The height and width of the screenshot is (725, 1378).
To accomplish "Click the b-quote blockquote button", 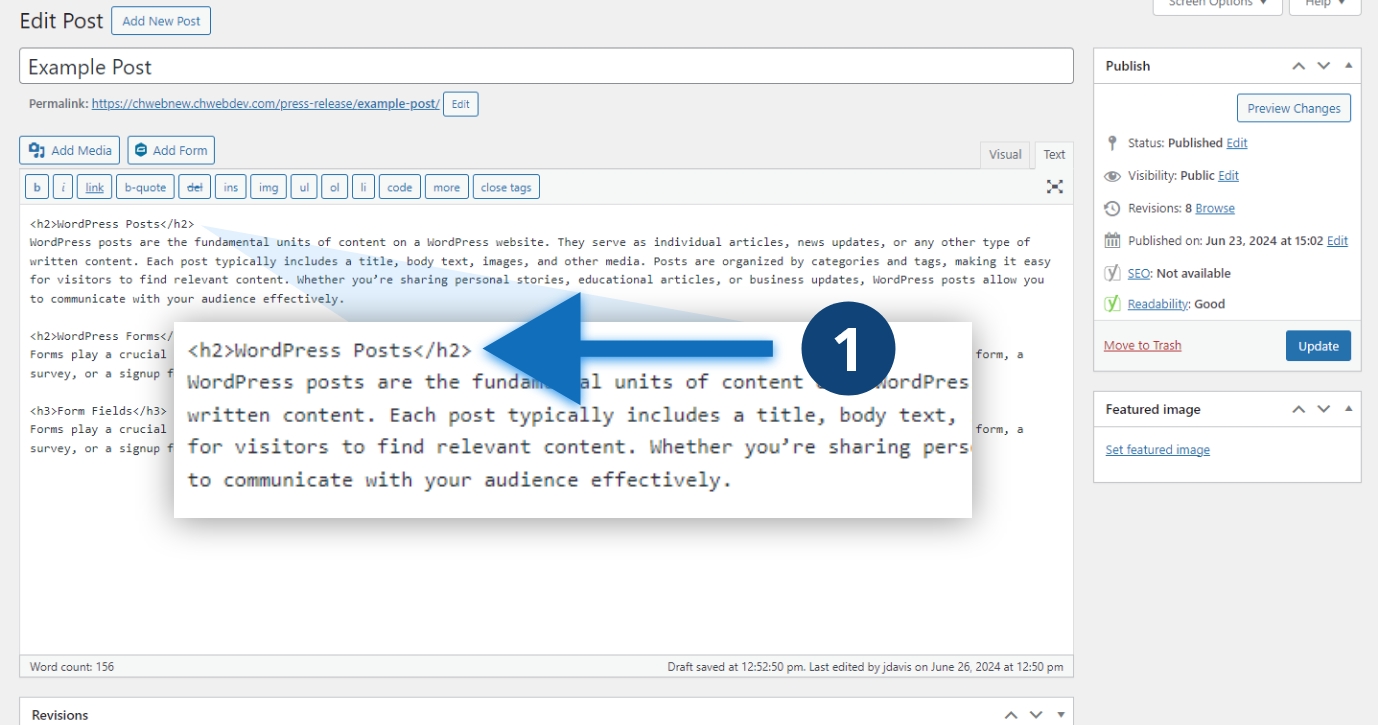I will pos(145,187).
